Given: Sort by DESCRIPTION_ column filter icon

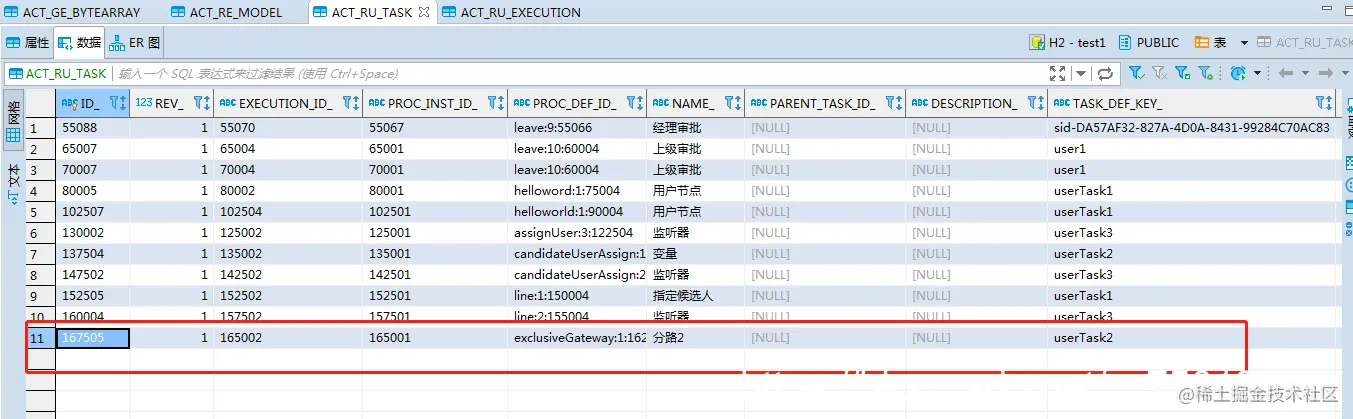Looking at the screenshot, I should coord(1035,103).
